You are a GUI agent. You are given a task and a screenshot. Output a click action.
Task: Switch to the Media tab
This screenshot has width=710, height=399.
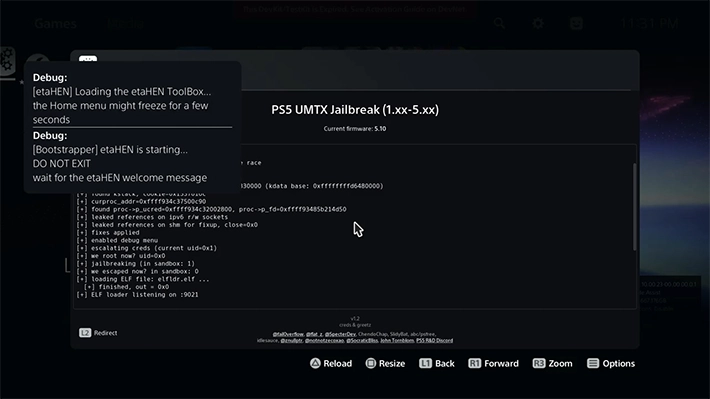point(125,24)
